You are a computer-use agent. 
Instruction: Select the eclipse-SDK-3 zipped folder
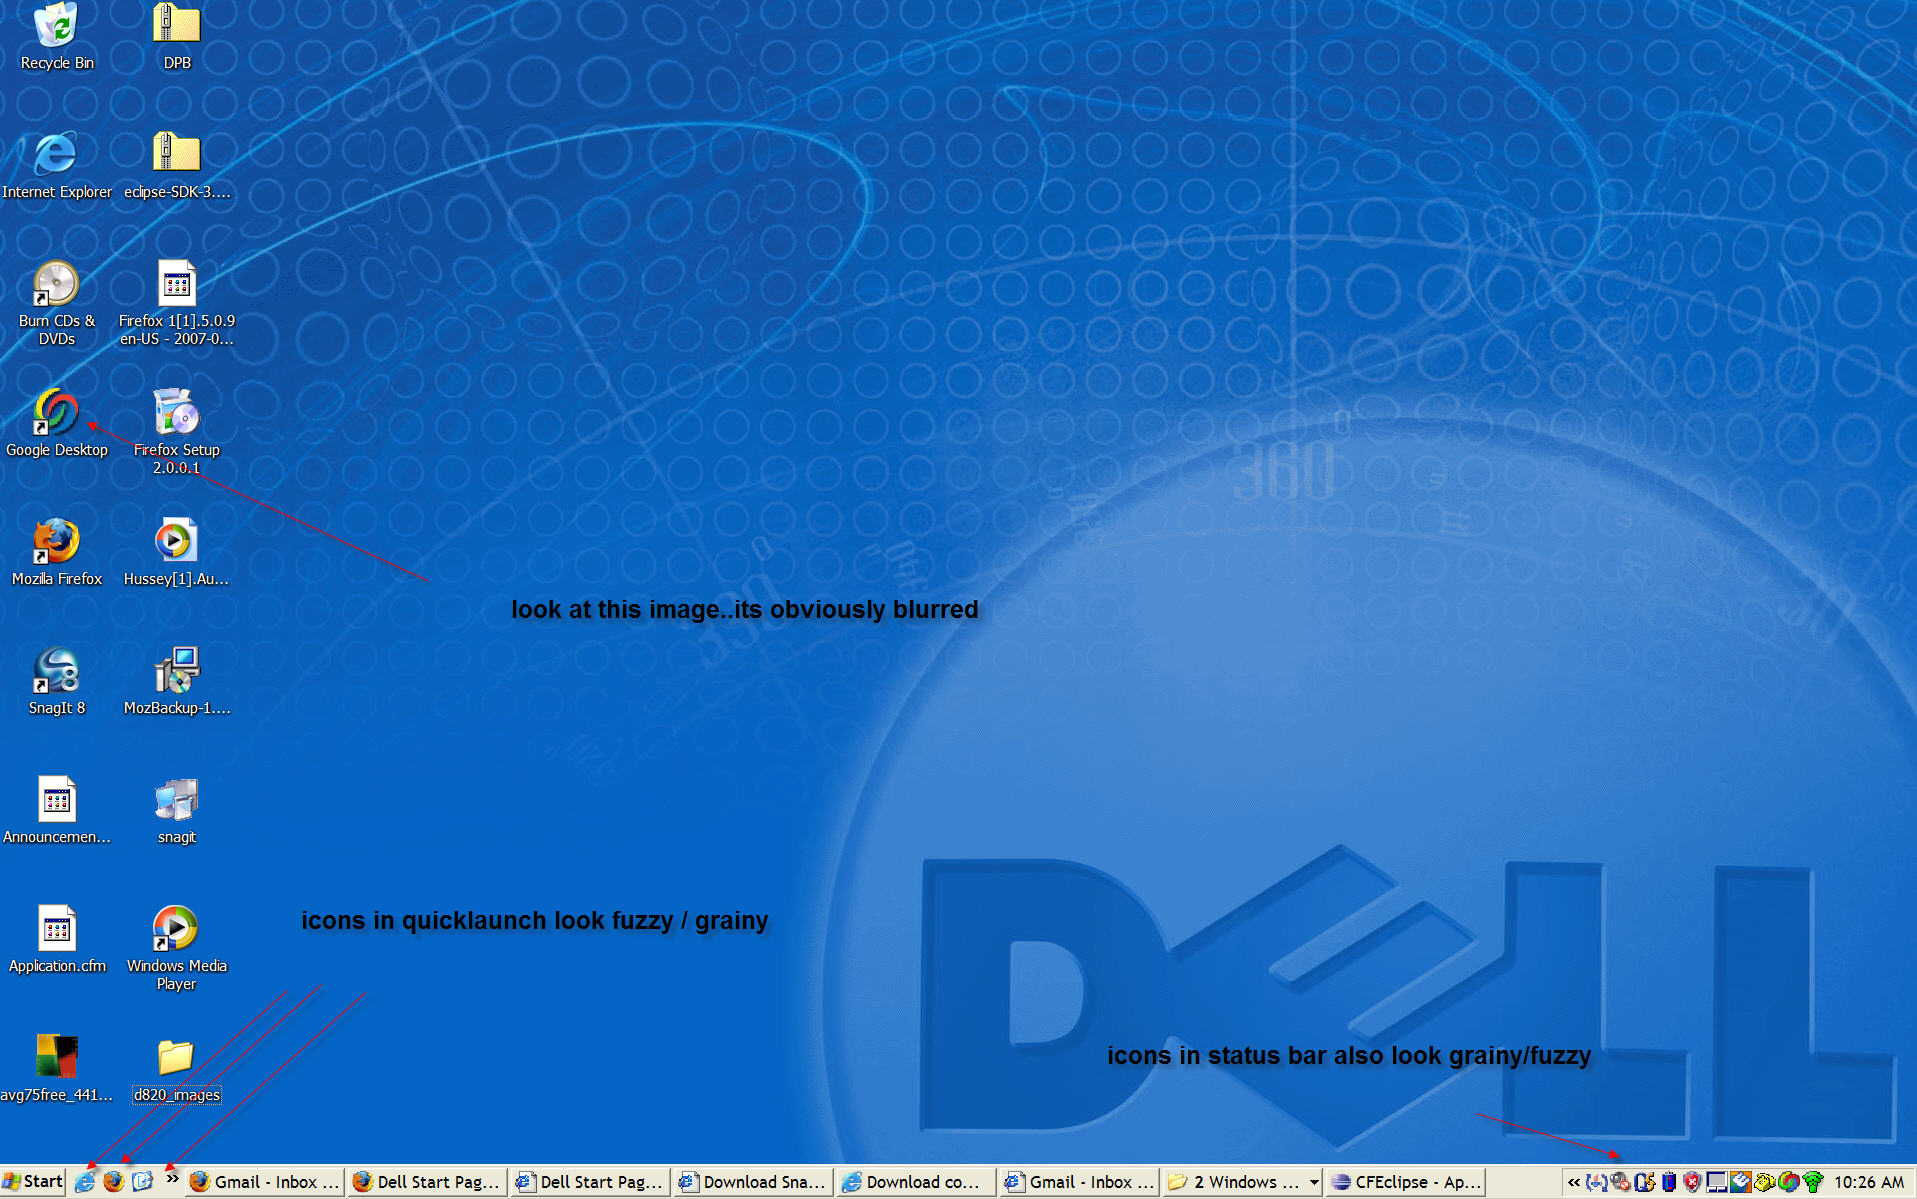point(177,165)
